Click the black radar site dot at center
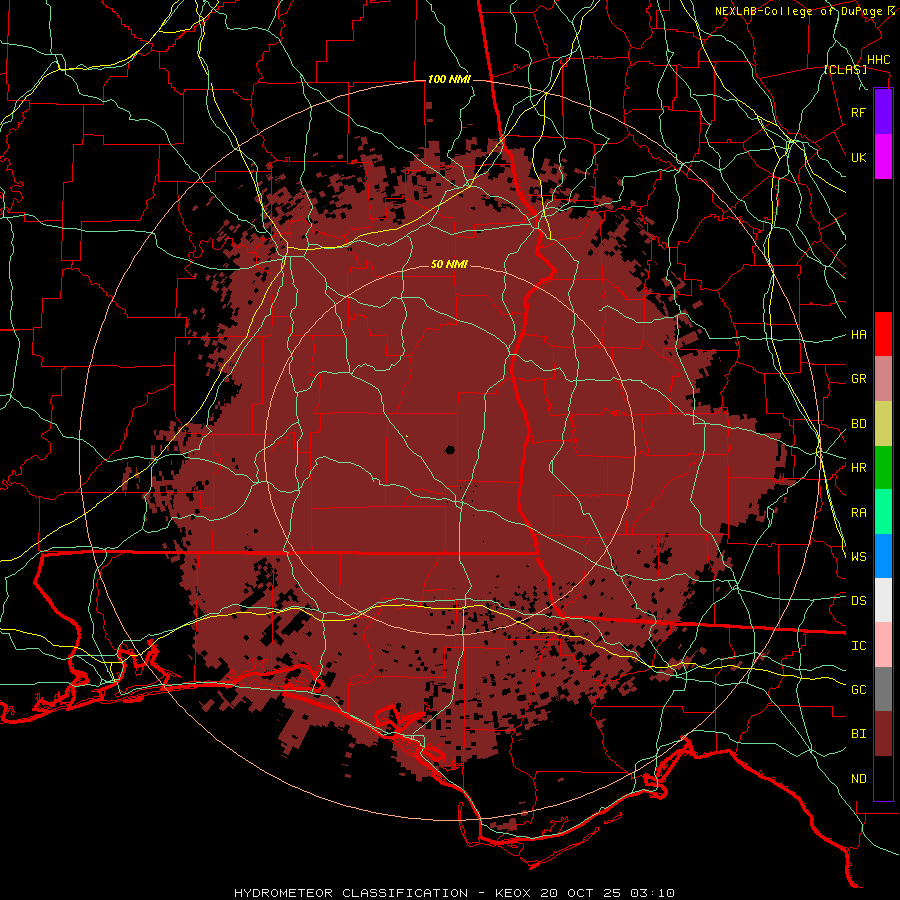 click(x=449, y=449)
